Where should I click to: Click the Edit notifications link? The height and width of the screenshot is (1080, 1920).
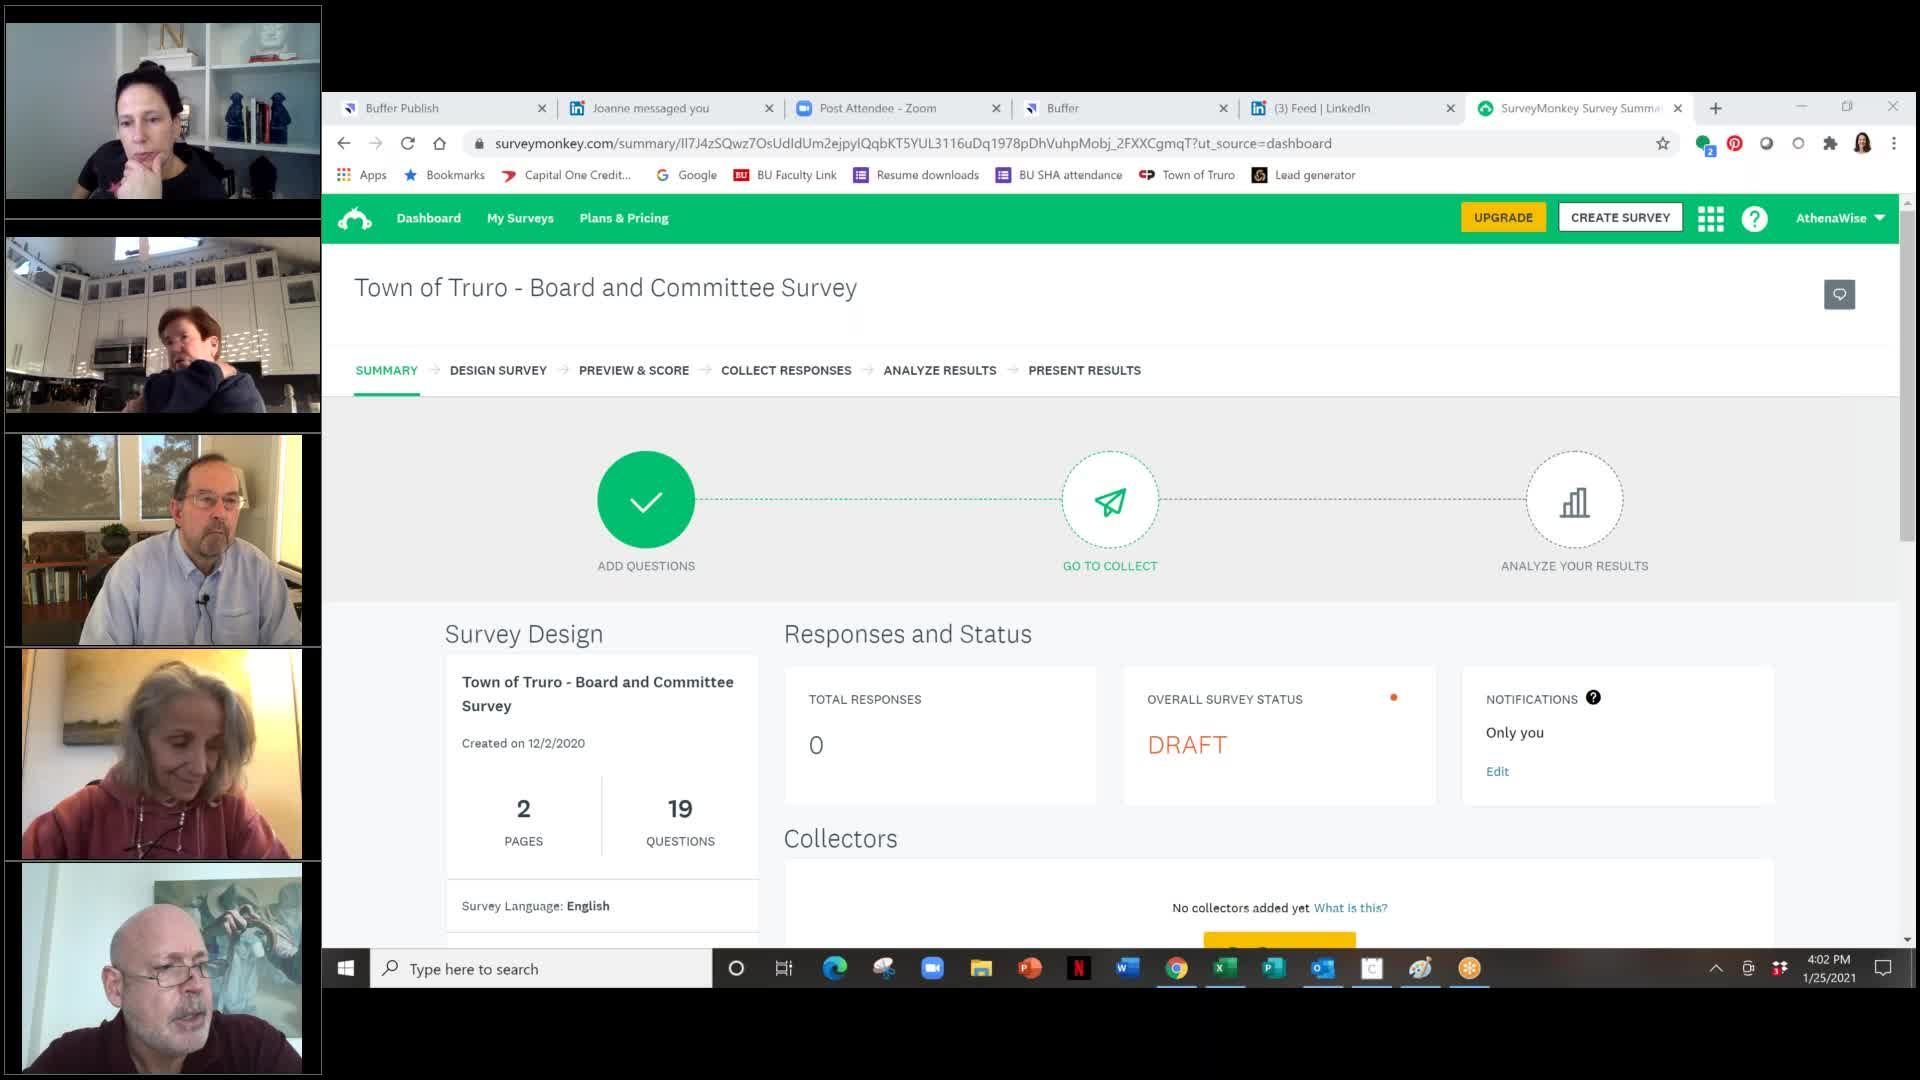[1497, 771]
